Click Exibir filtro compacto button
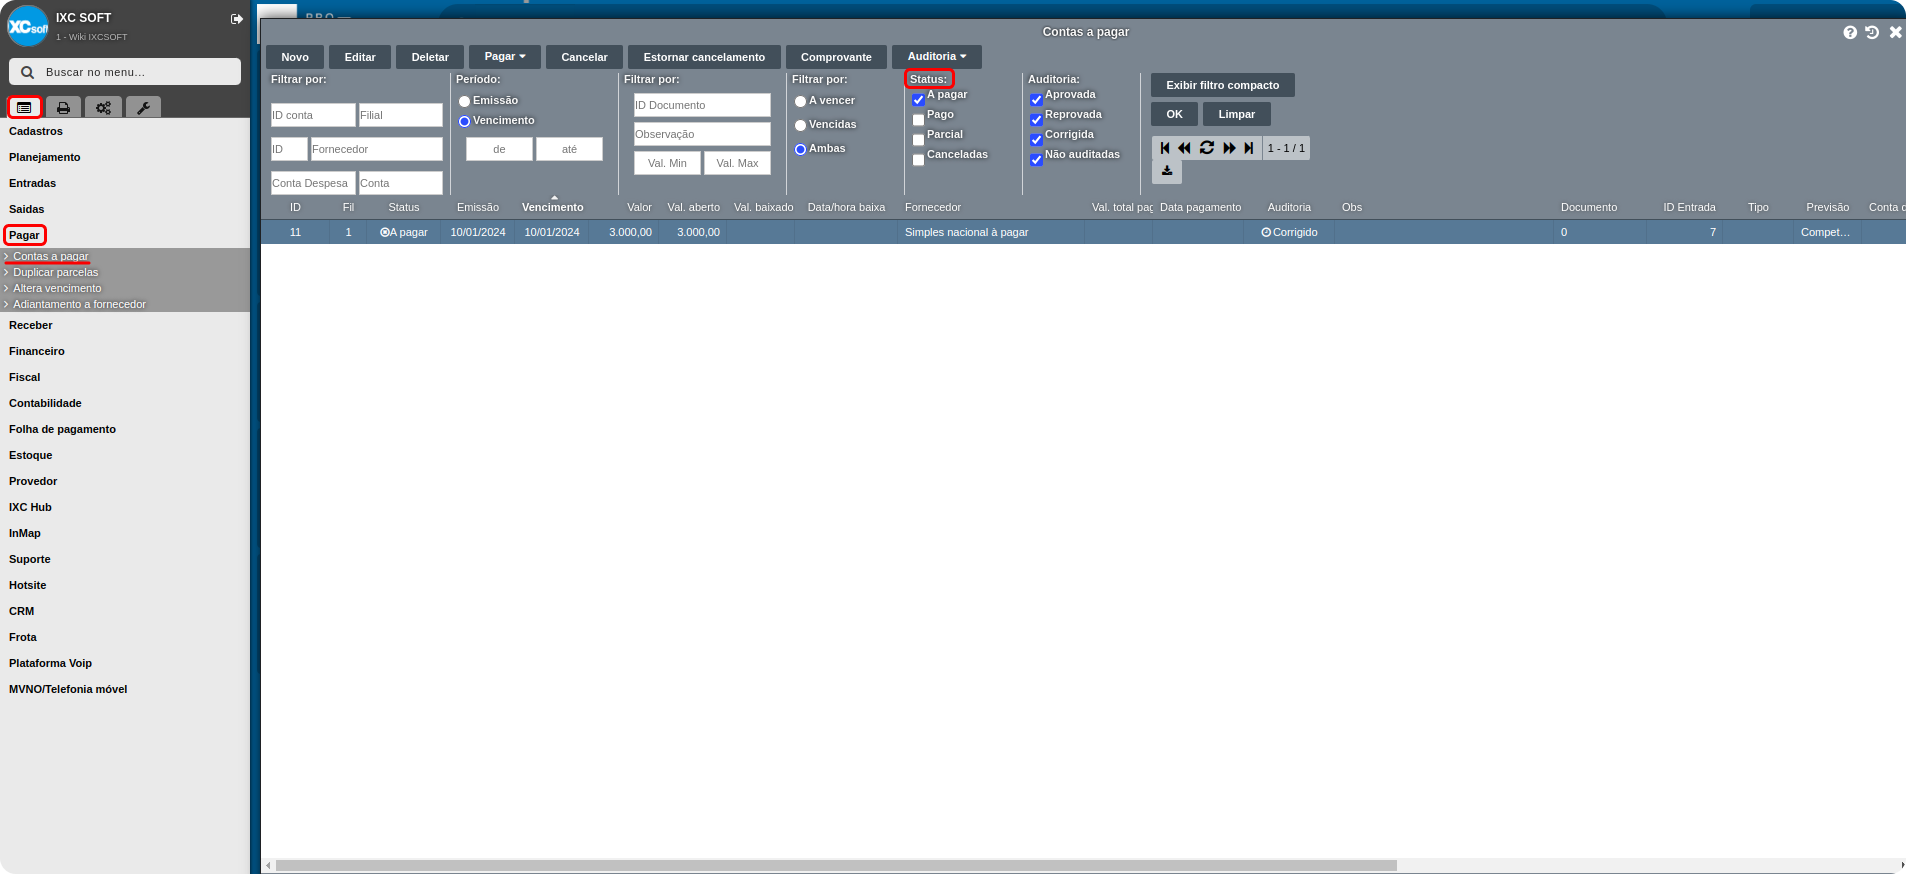 [x=1223, y=85]
